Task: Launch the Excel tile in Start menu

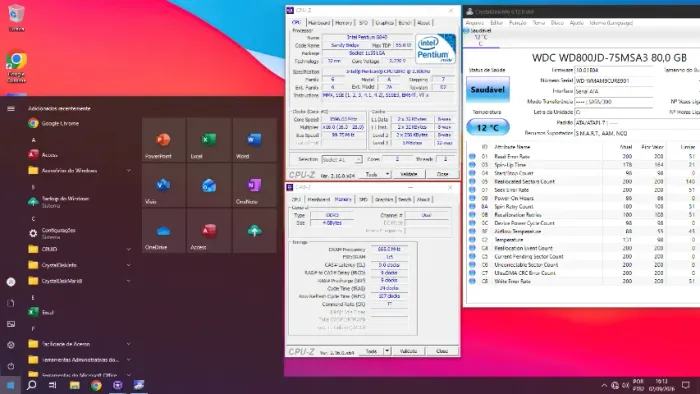Action: click(x=209, y=140)
